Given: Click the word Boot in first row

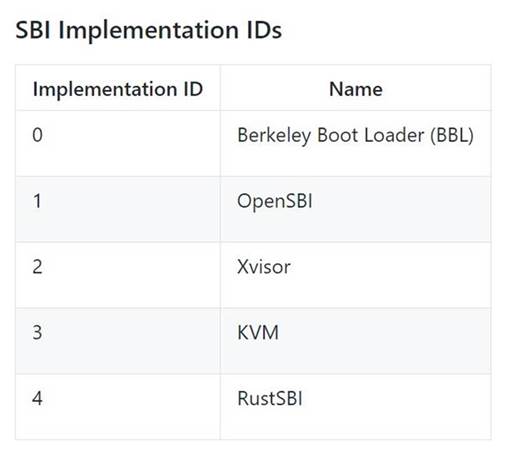Looking at the screenshot, I should point(337,135).
